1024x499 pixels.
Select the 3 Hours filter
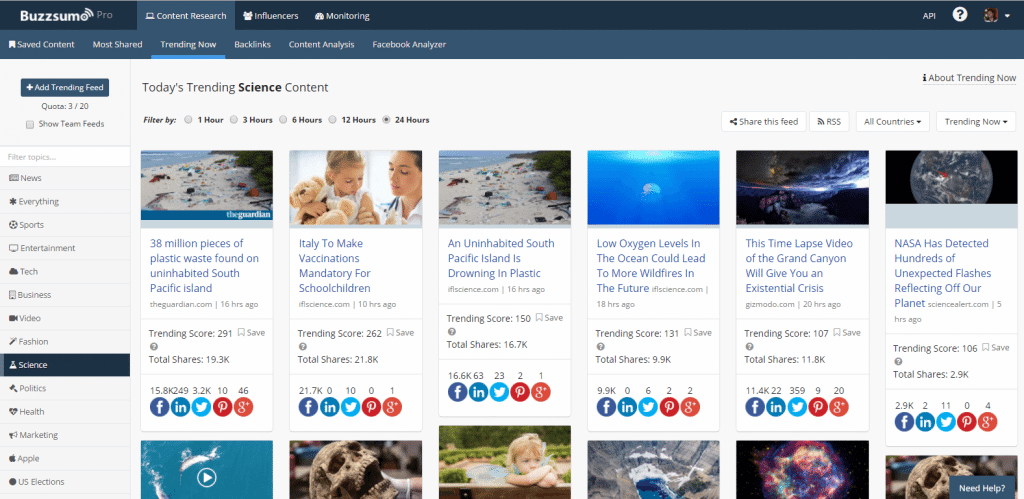pos(234,120)
